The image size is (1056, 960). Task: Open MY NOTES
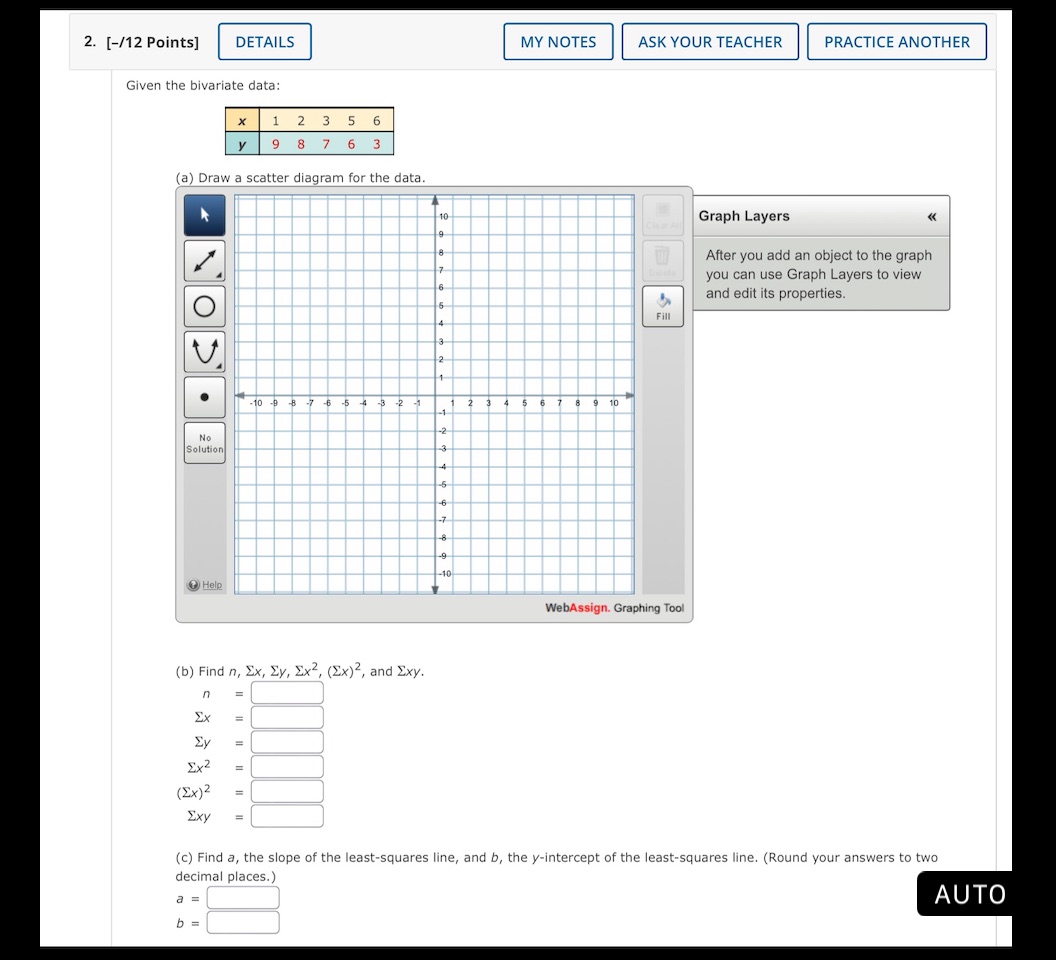[558, 42]
